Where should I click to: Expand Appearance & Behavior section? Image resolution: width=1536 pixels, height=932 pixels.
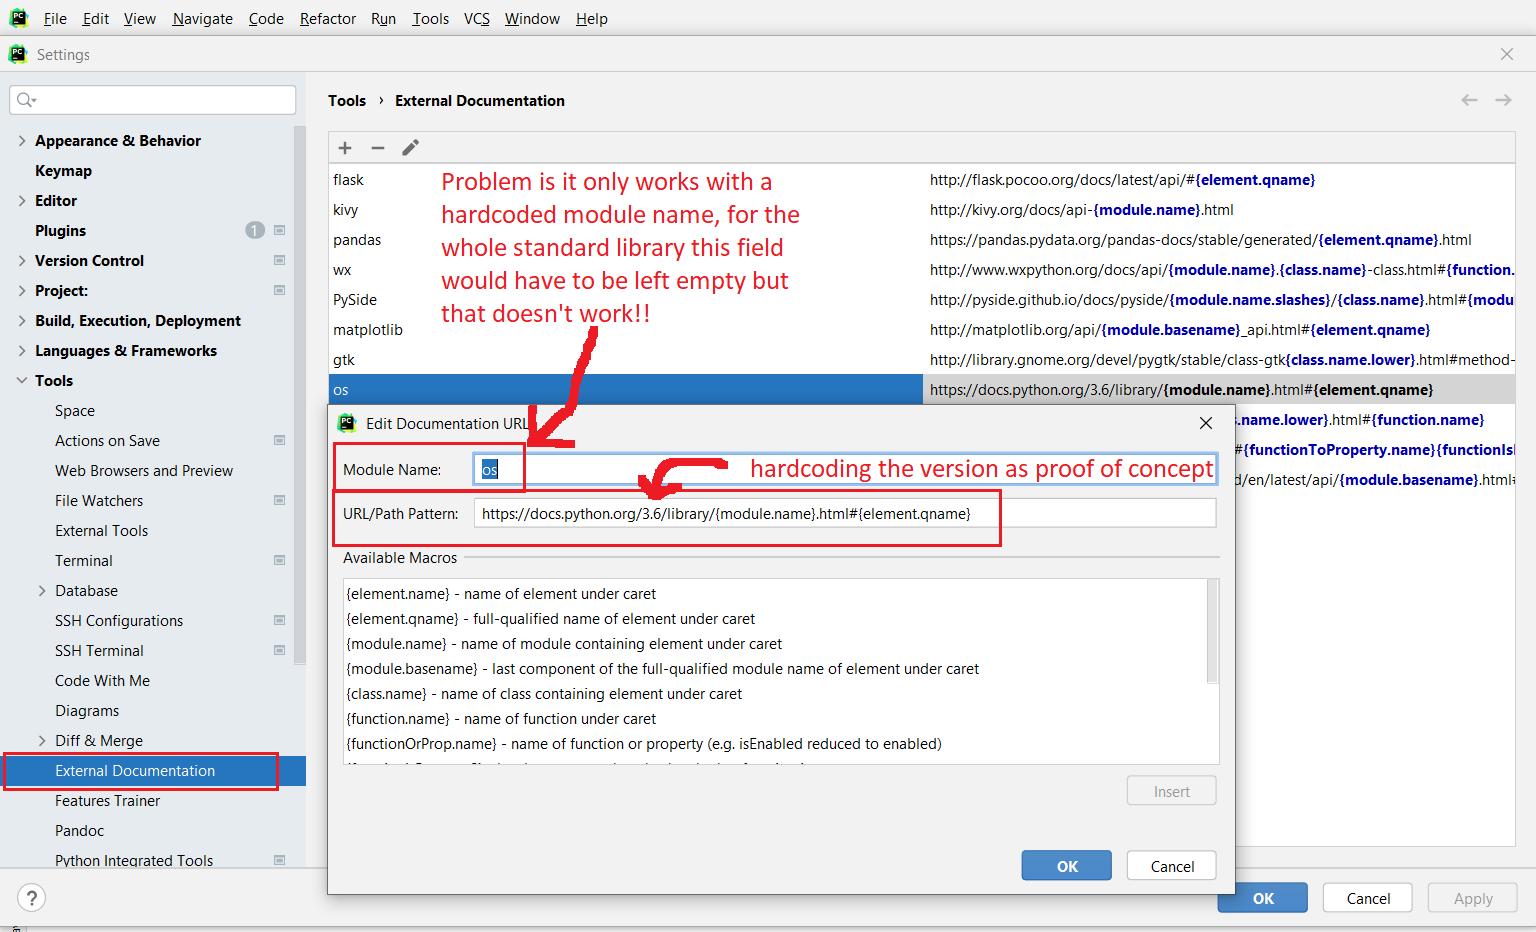click(22, 141)
